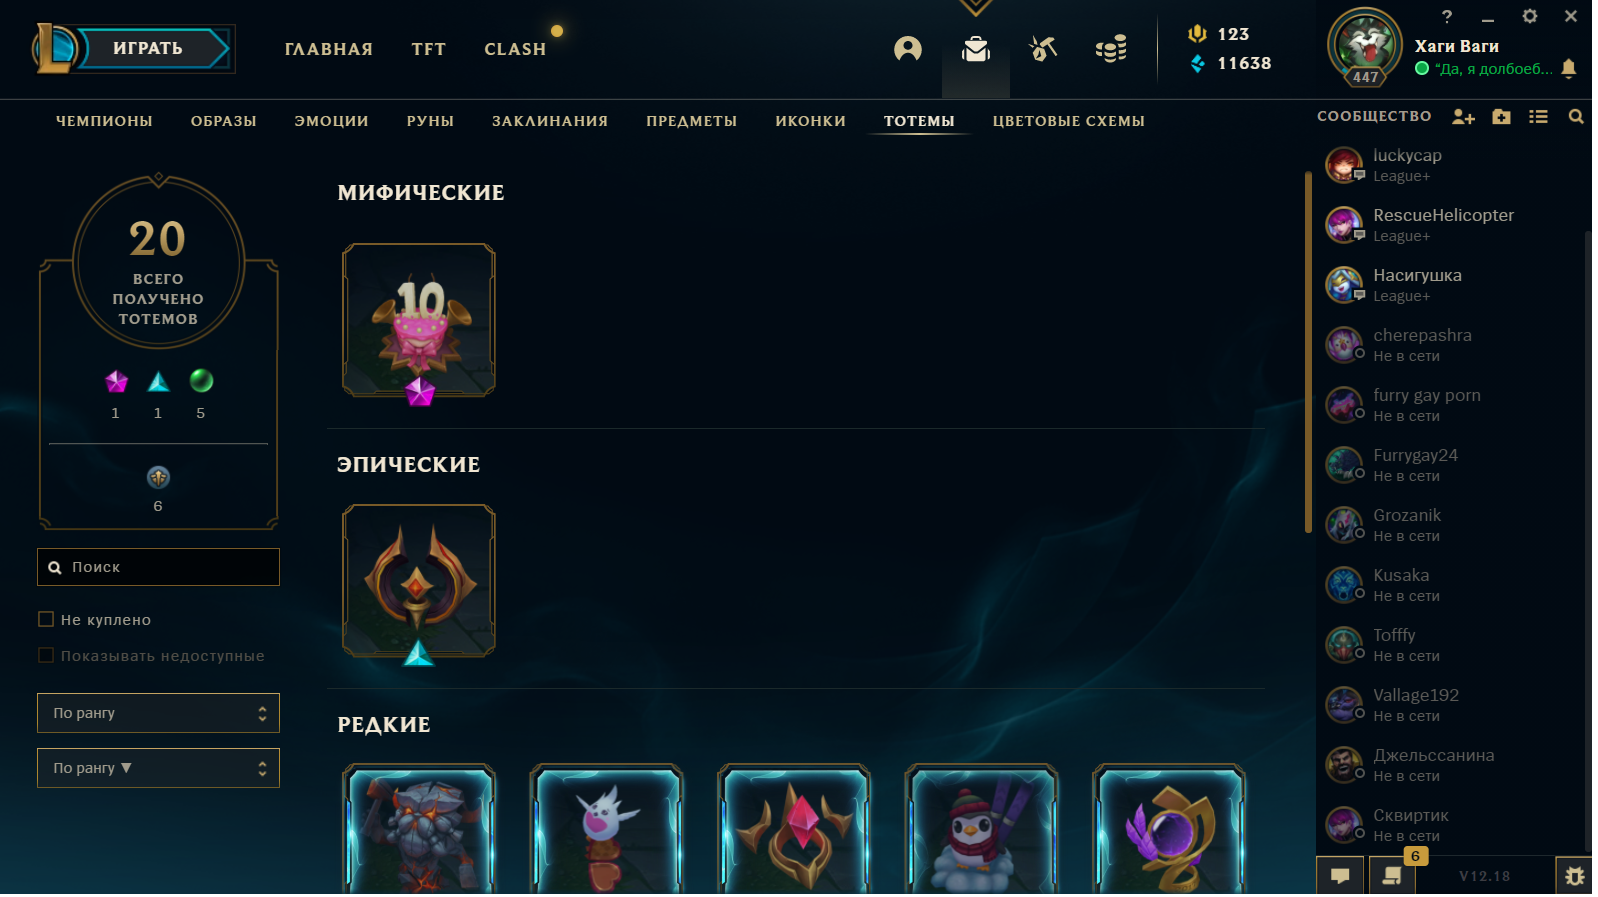Open the store coins icon
This screenshot has width=1598, height=897.
tap(1111, 49)
